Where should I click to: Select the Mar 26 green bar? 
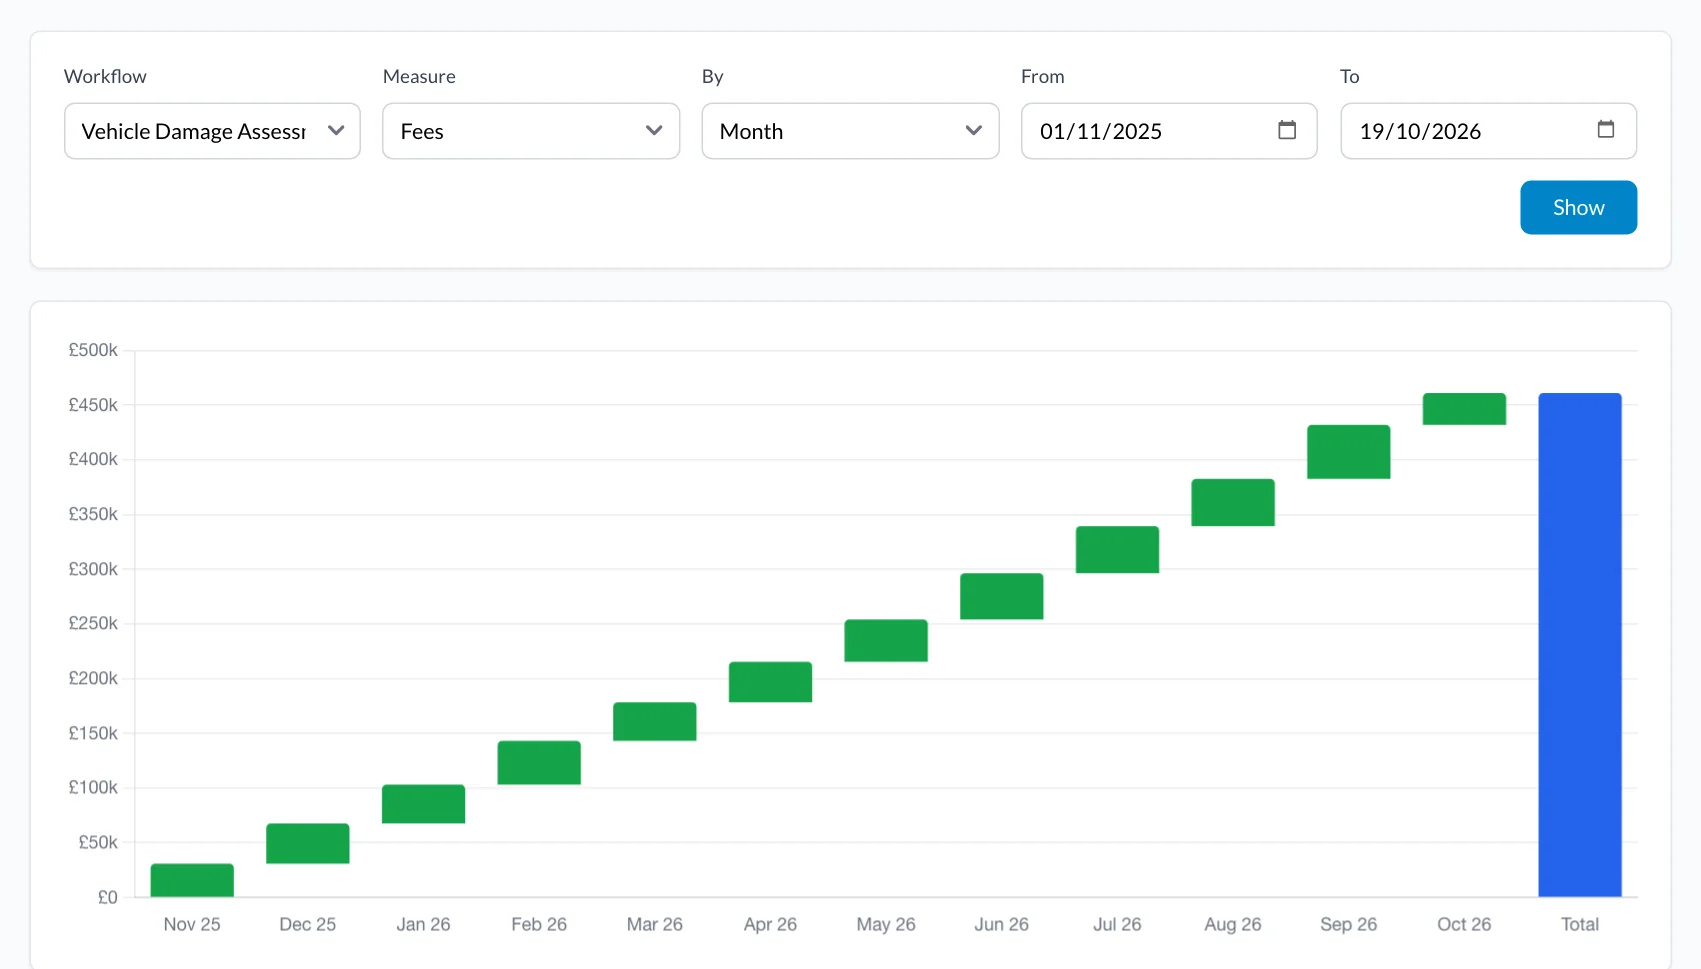[655, 722]
